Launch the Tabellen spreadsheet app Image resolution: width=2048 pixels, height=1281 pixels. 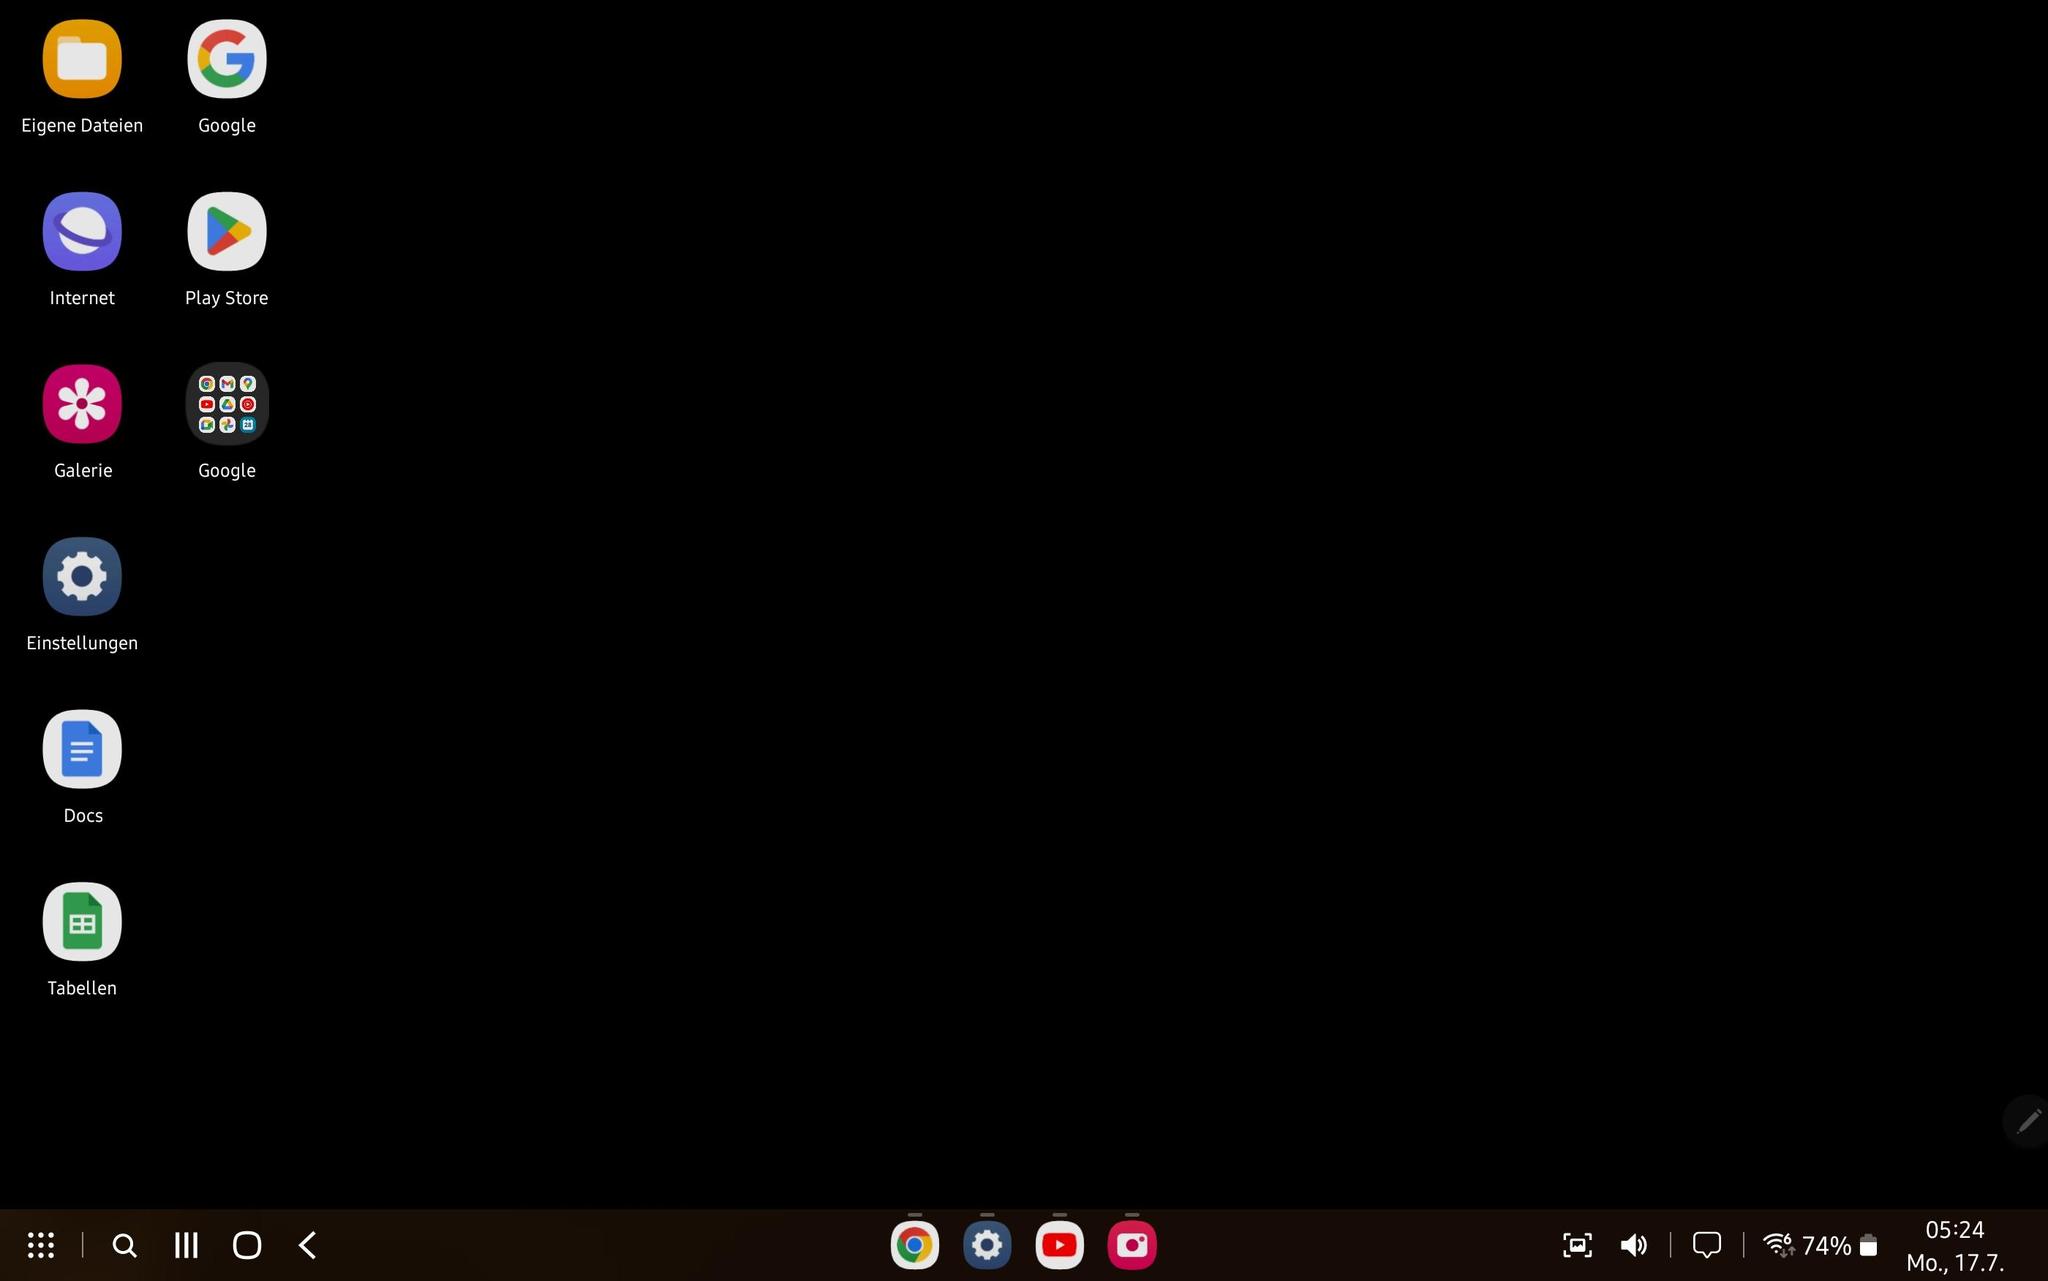(82, 922)
